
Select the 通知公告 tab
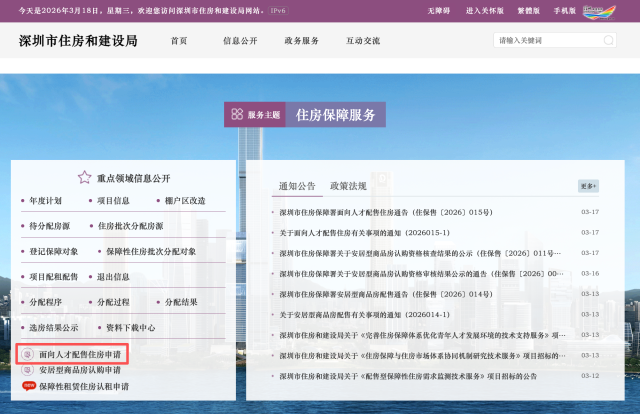297,186
